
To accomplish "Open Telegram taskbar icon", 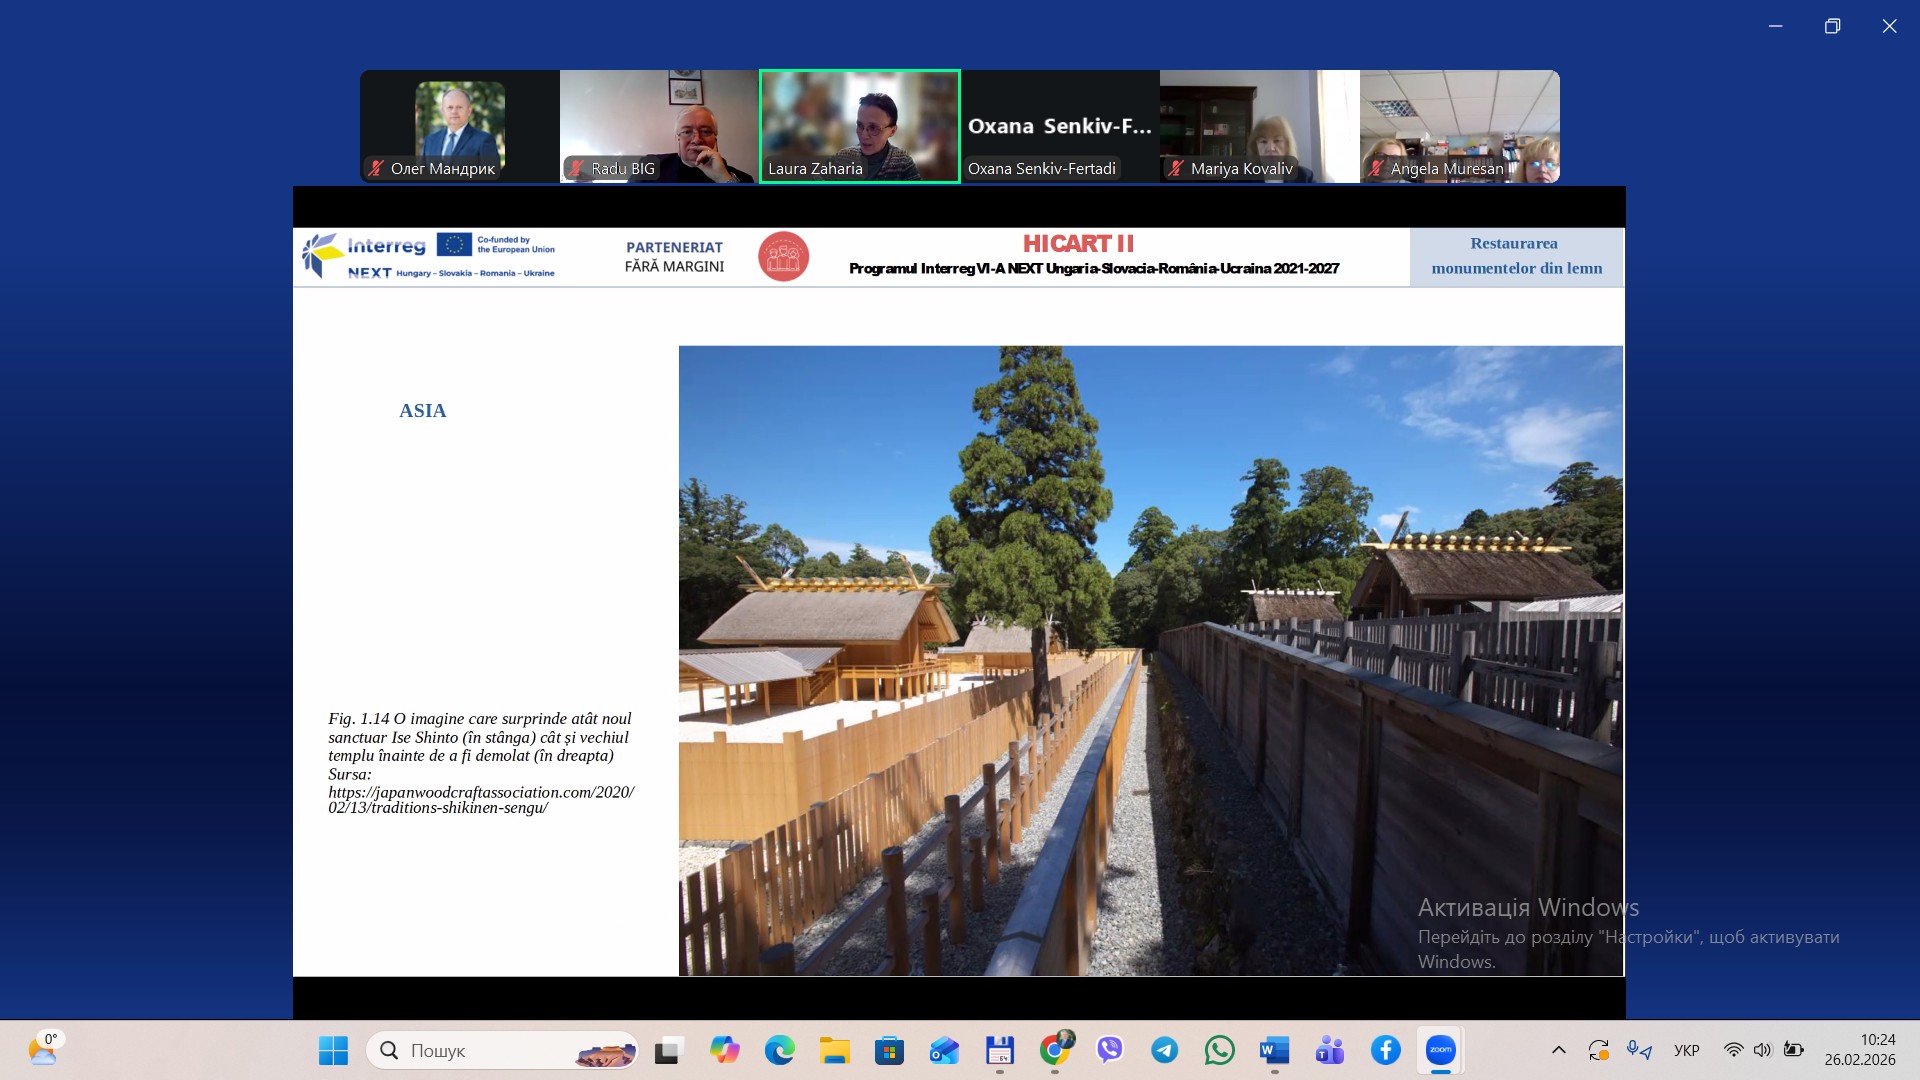I will point(1164,1050).
